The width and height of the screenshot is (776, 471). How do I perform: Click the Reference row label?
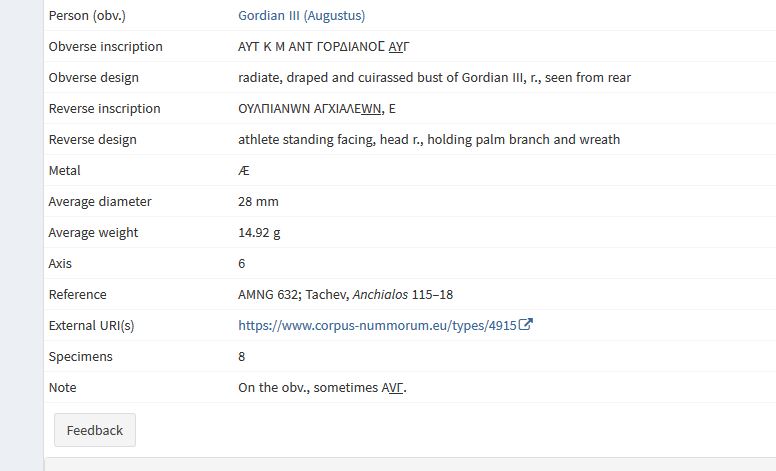pos(77,295)
